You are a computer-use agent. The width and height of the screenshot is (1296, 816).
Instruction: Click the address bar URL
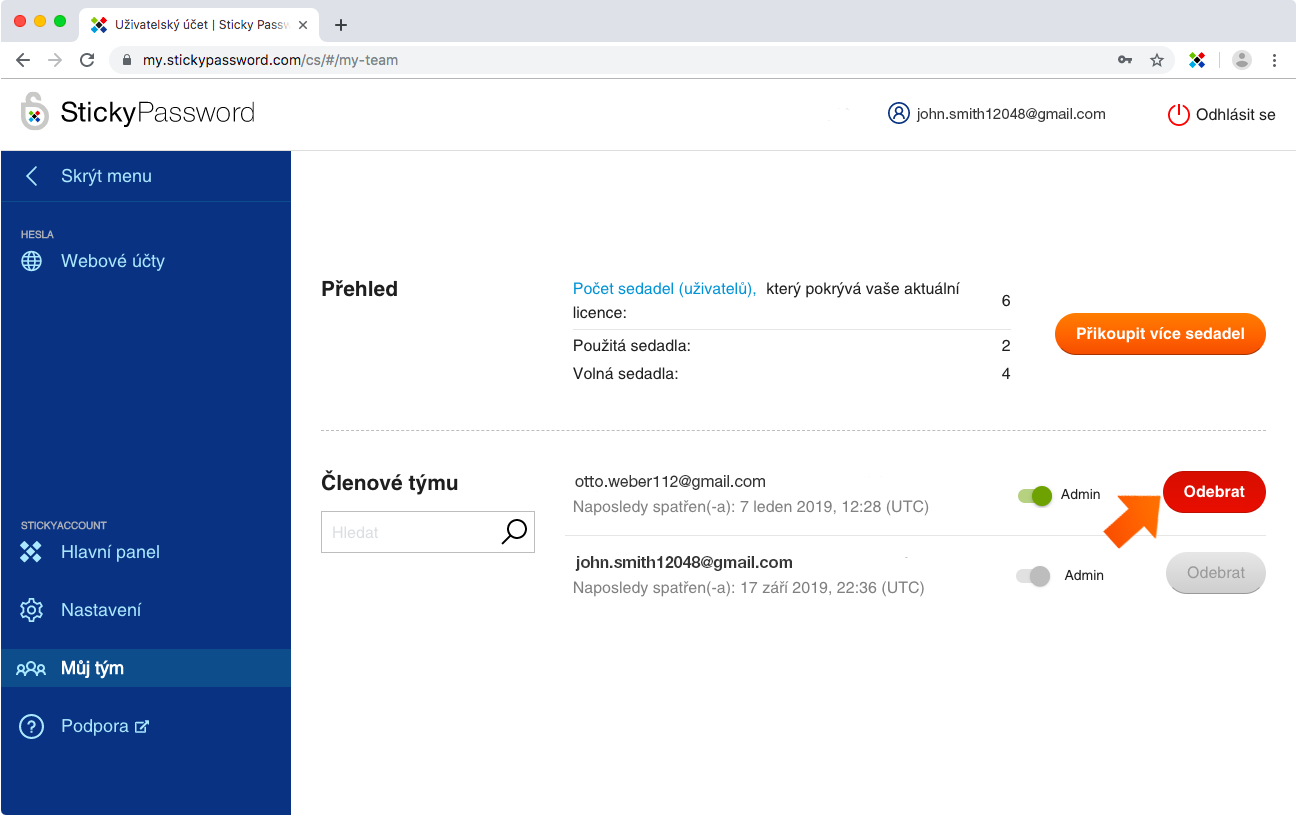[270, 60]
